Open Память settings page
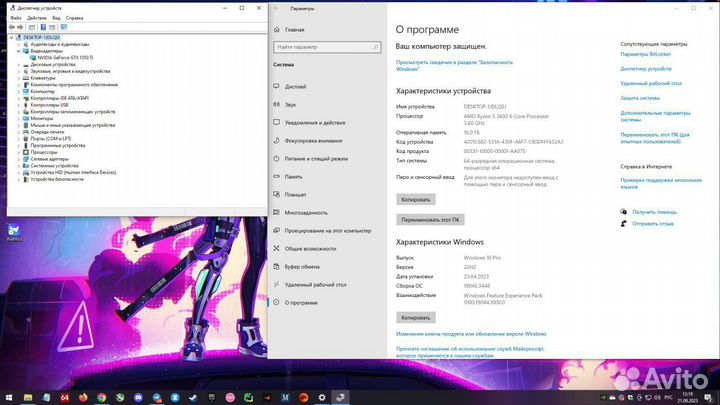The height and width of the screenshot is (405, 720). [x=293, y=176]
